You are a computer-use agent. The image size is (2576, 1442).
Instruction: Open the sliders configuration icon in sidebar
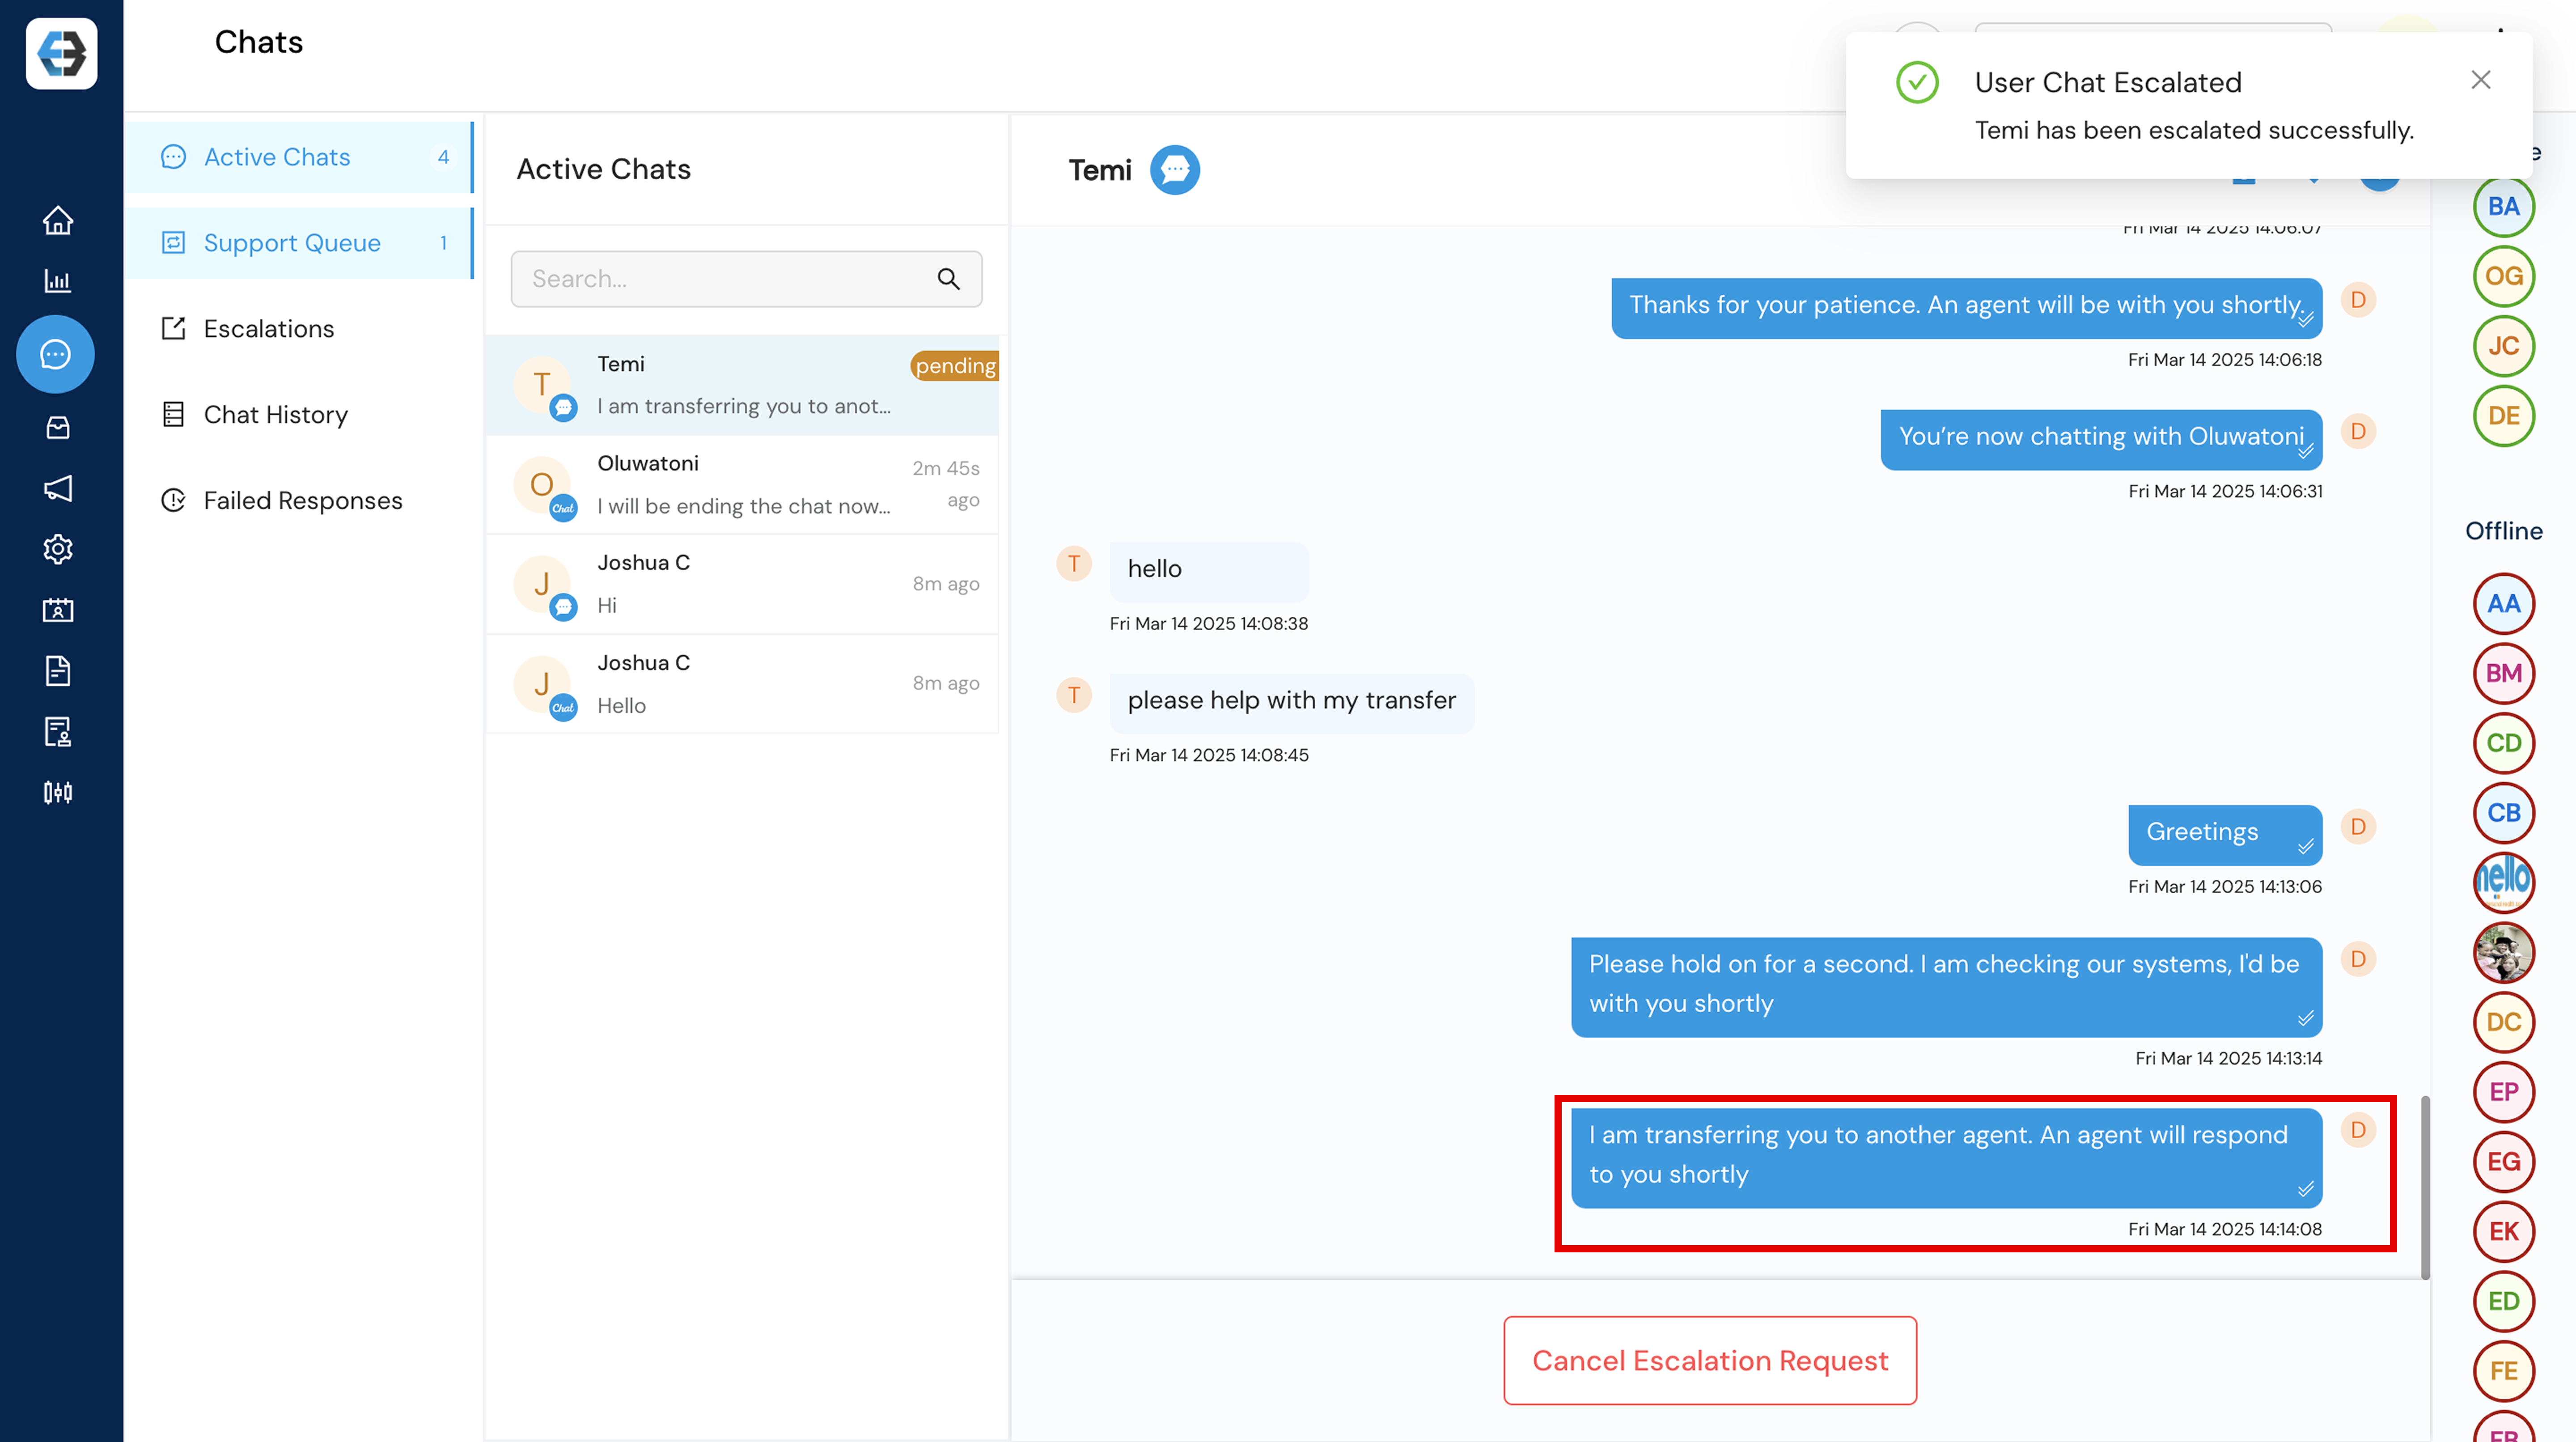pos(58,793)
